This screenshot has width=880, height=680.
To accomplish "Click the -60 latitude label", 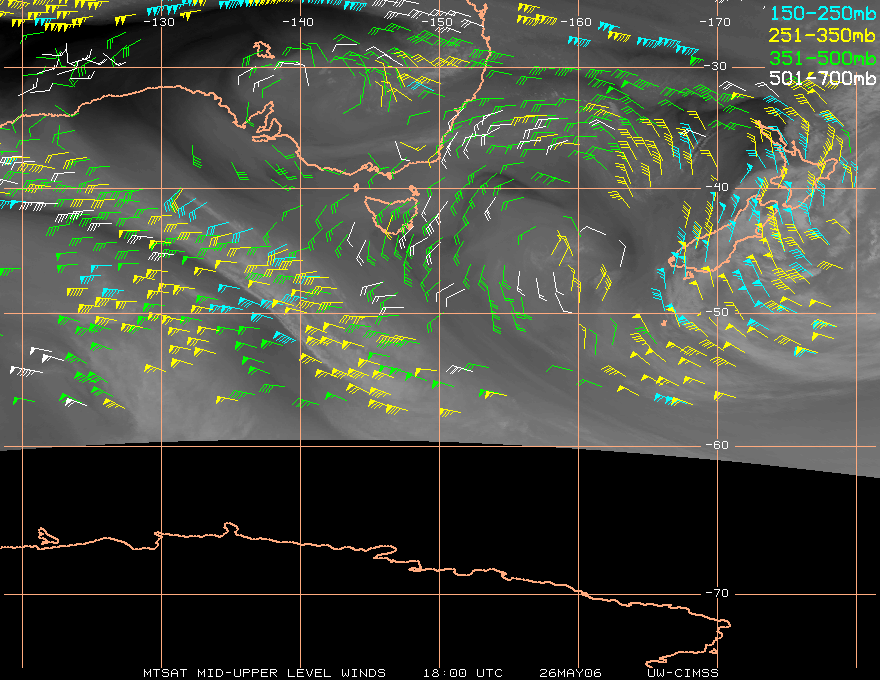I will [x=717, y=445].
